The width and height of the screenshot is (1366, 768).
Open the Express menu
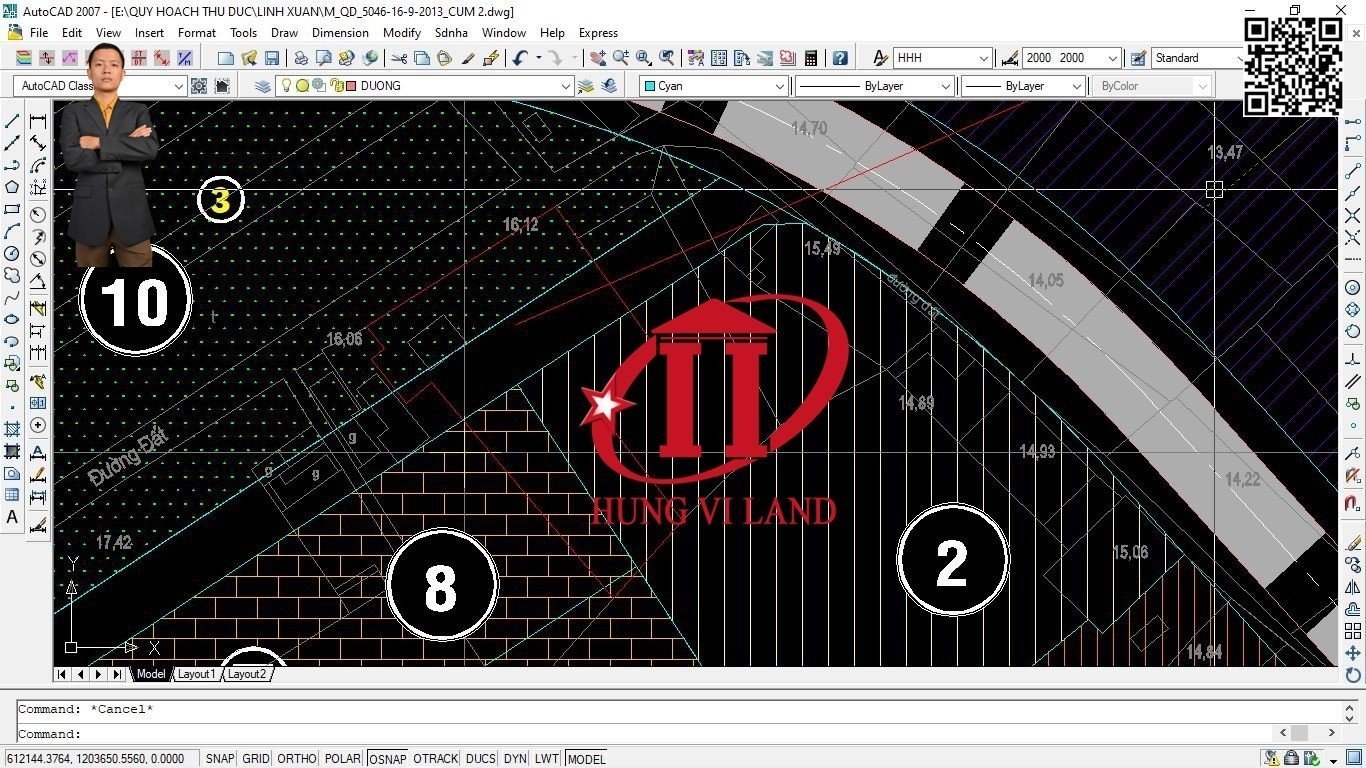click(598, 33)
